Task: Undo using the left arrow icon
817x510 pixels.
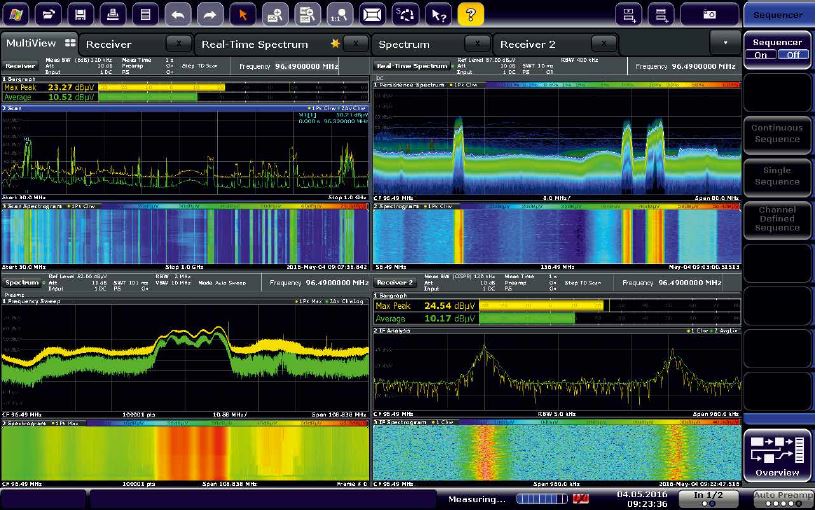Action: coord(177,14)
